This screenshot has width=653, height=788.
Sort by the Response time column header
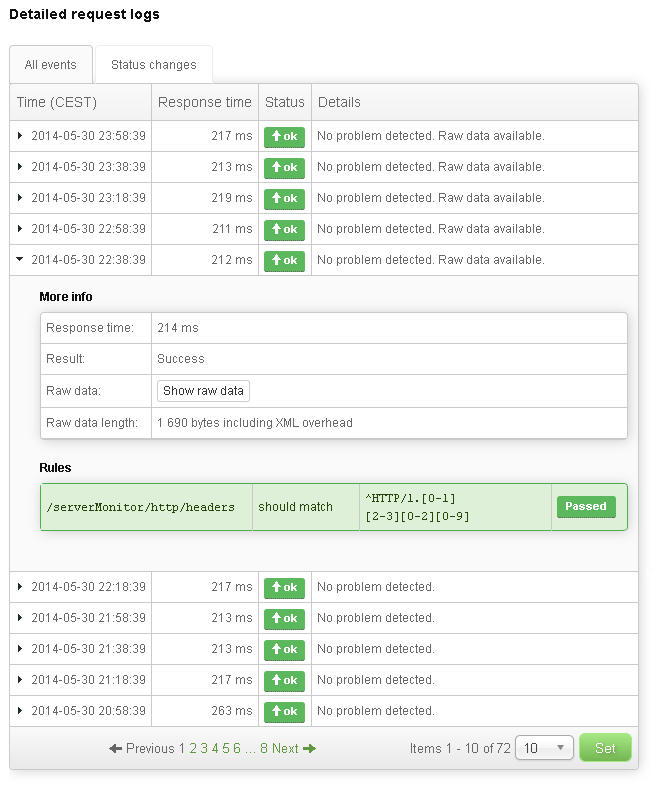pyautogui.click(x=205, y=102)
